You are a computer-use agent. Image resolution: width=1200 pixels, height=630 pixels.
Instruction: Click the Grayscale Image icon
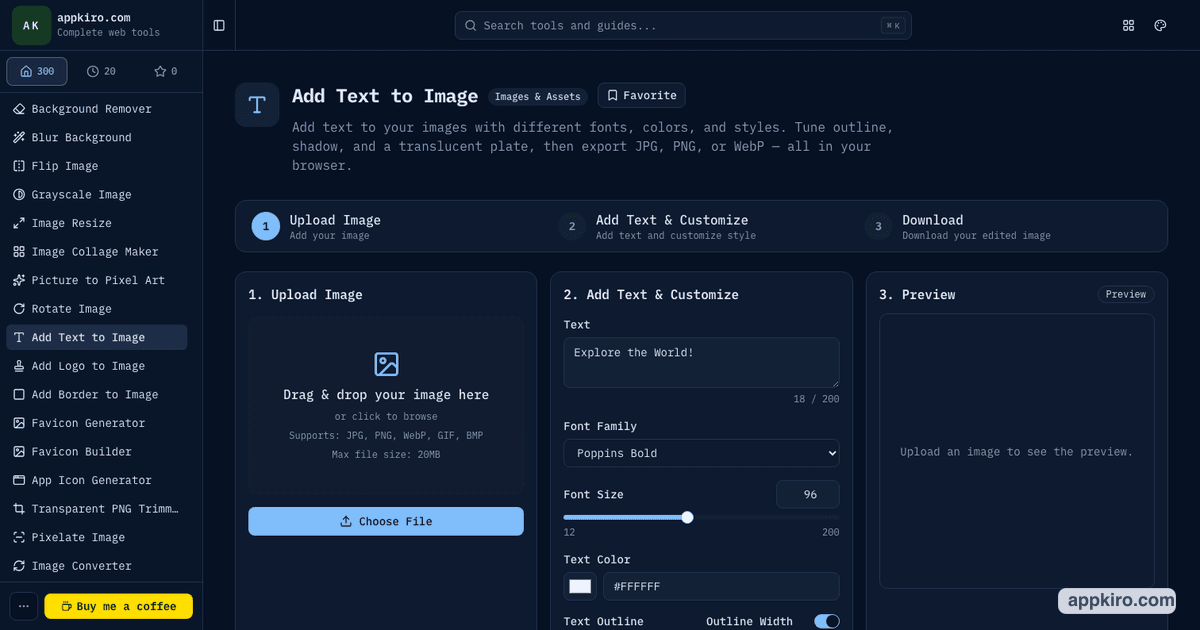pos(19,194)
